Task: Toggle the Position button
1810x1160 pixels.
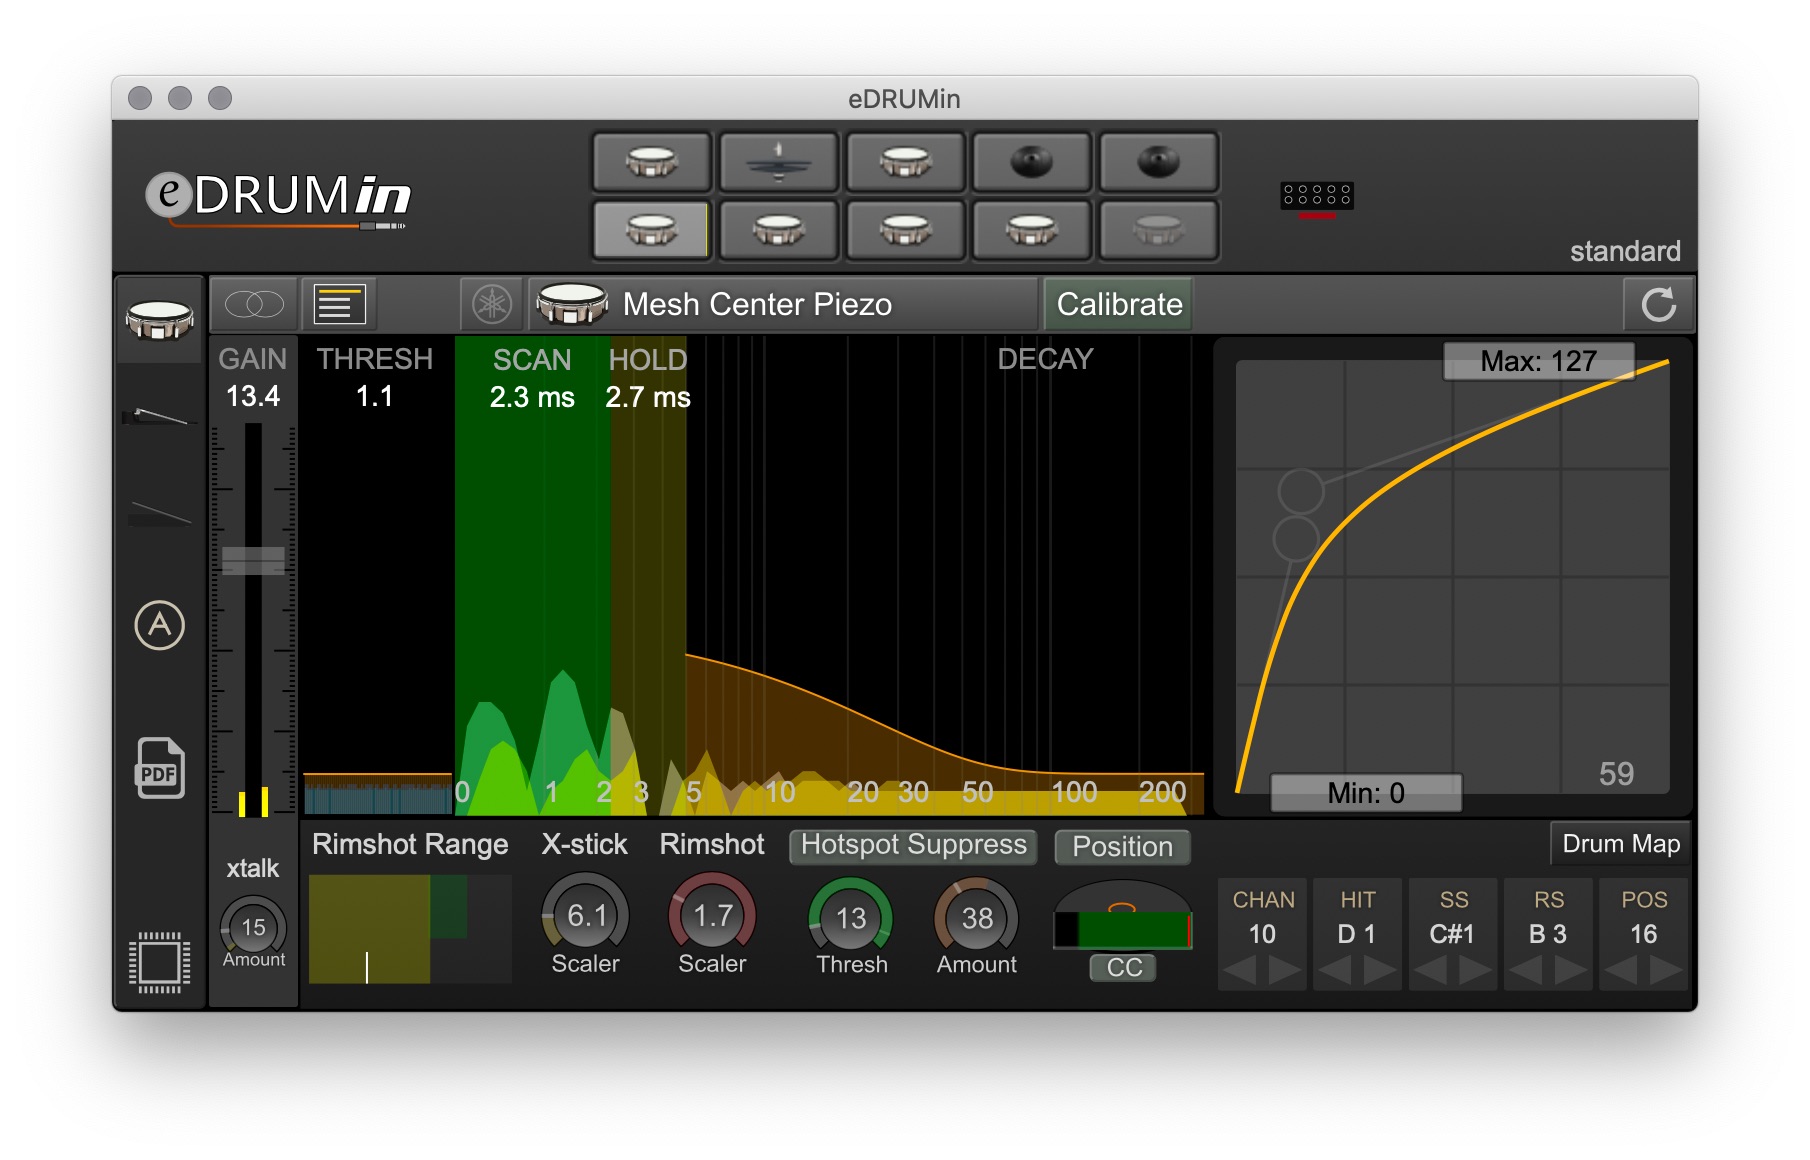Action: pos(1122,847)
